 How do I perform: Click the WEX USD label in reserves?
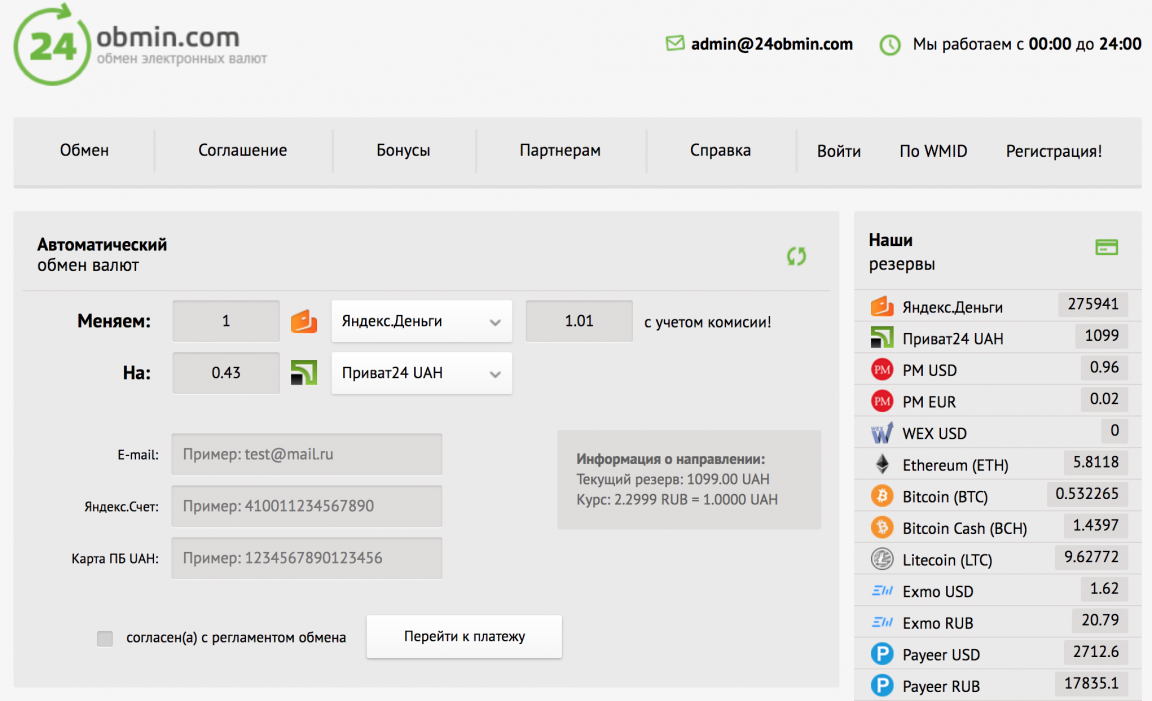(x=935, y=434)
